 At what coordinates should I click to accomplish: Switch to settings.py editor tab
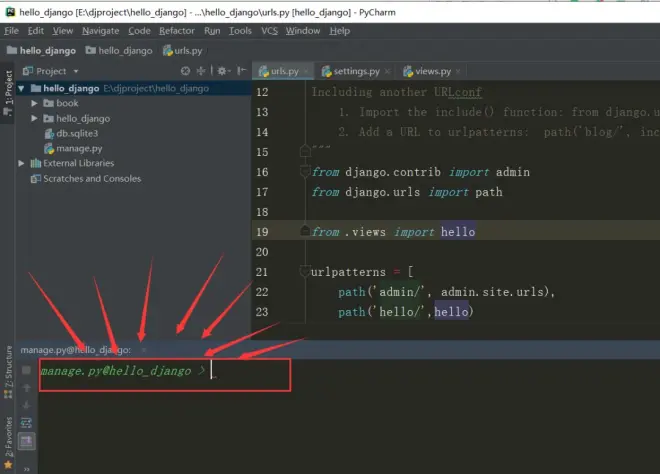(x=356, y=71)
